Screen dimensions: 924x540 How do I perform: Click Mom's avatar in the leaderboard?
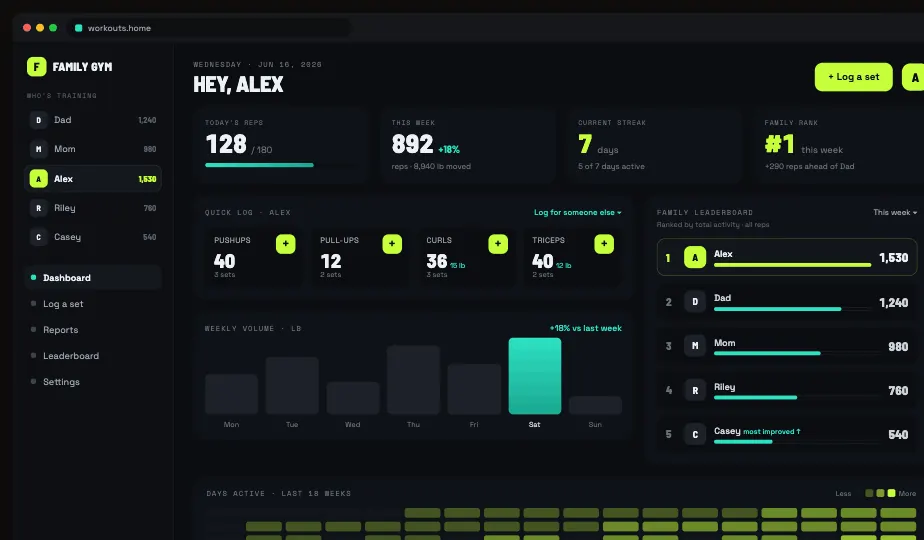(x=695, y=346)
